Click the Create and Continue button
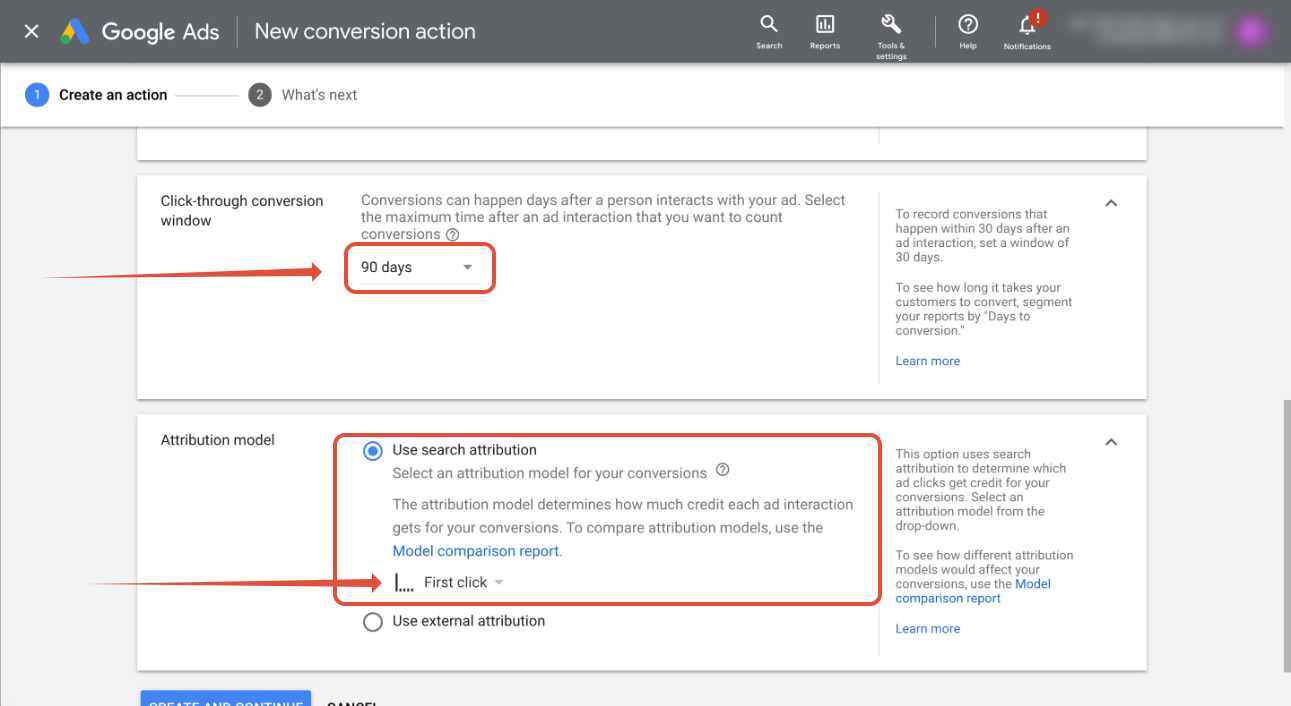Viewport: 1291px width, 706px height. click(x=225, y=699)
